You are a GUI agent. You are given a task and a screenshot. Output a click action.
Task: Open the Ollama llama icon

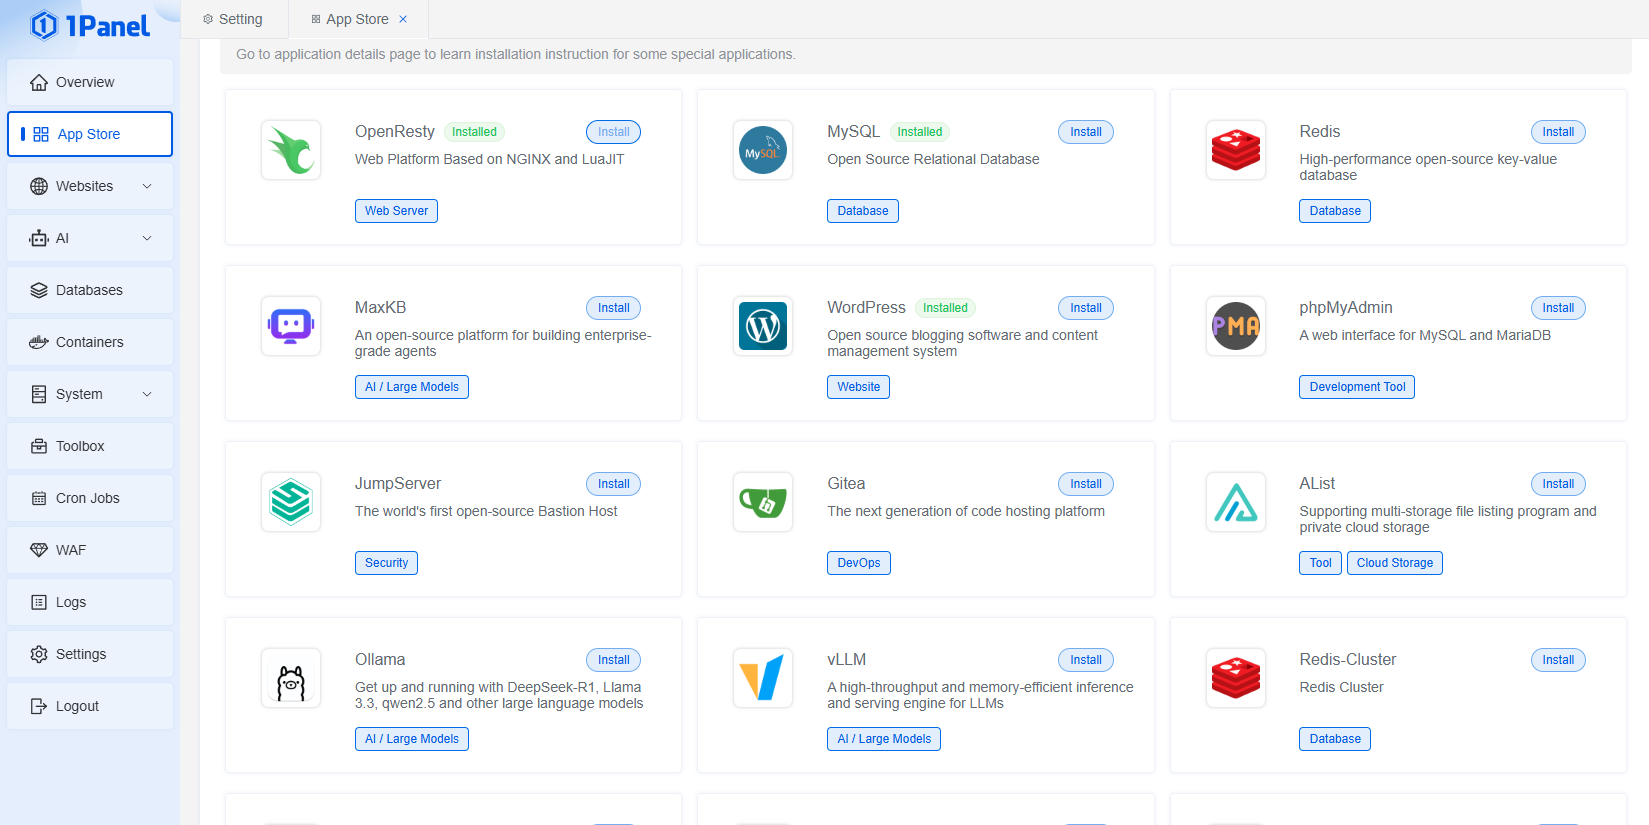291,678
